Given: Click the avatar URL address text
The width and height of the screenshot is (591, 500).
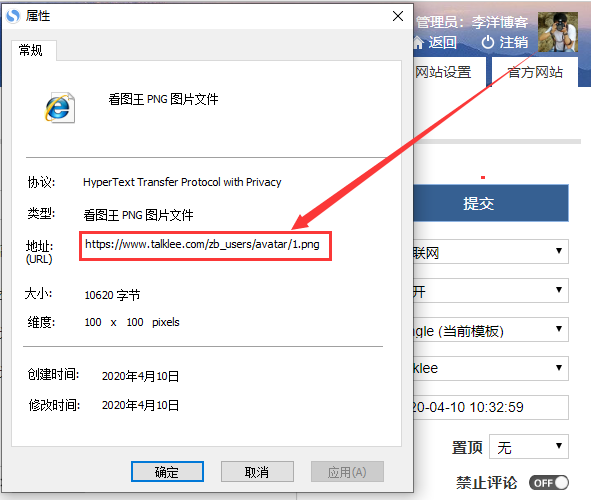Looking at the screenshot, I should tap(202, 244).
